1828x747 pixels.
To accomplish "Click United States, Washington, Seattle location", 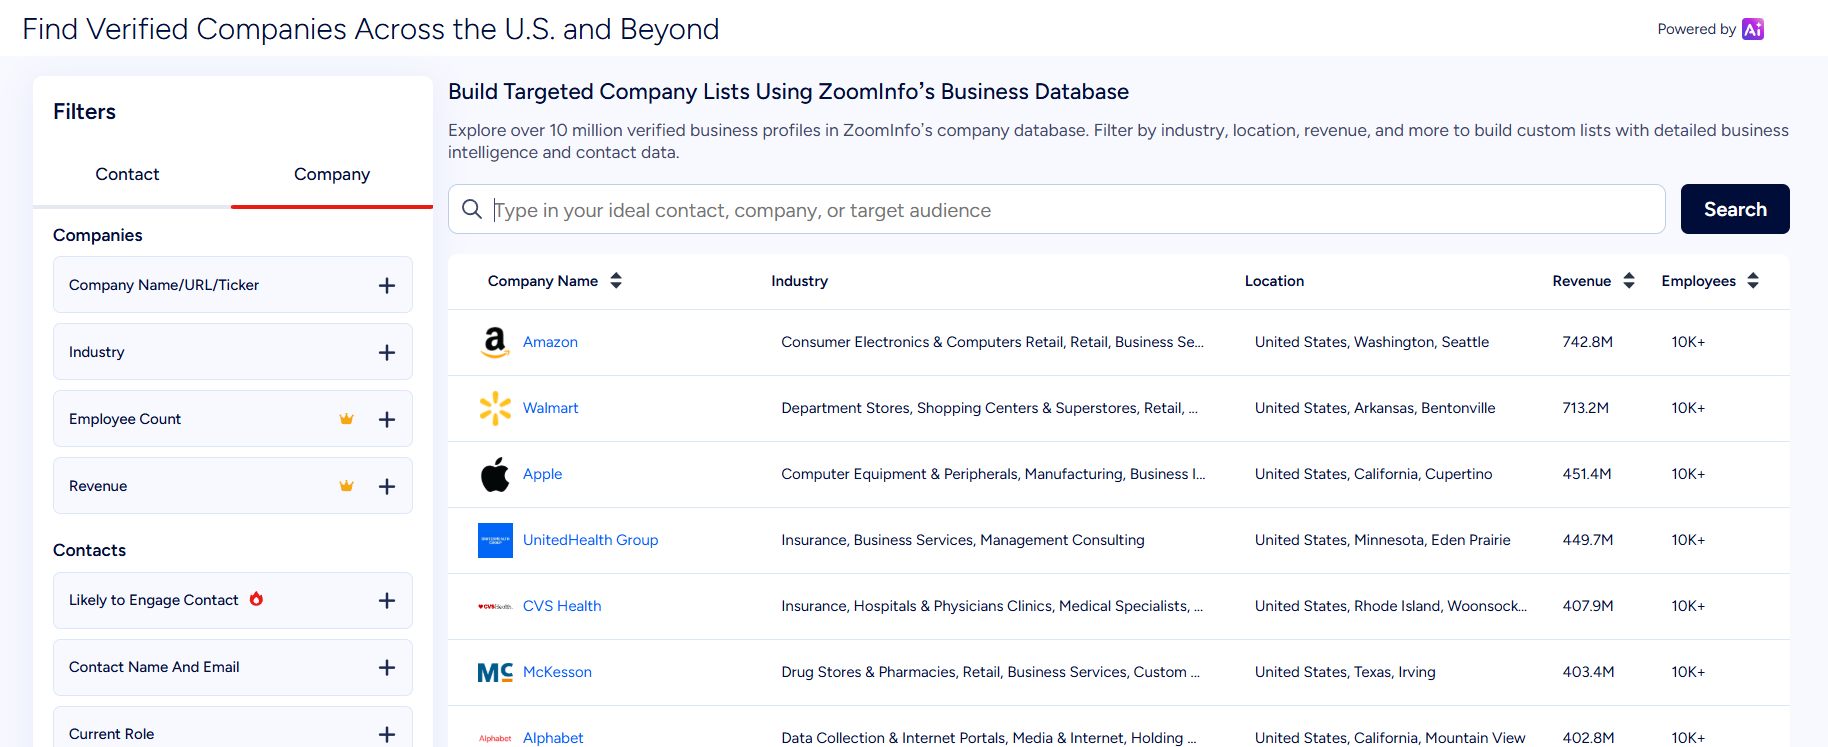I will click(1372, 342).
